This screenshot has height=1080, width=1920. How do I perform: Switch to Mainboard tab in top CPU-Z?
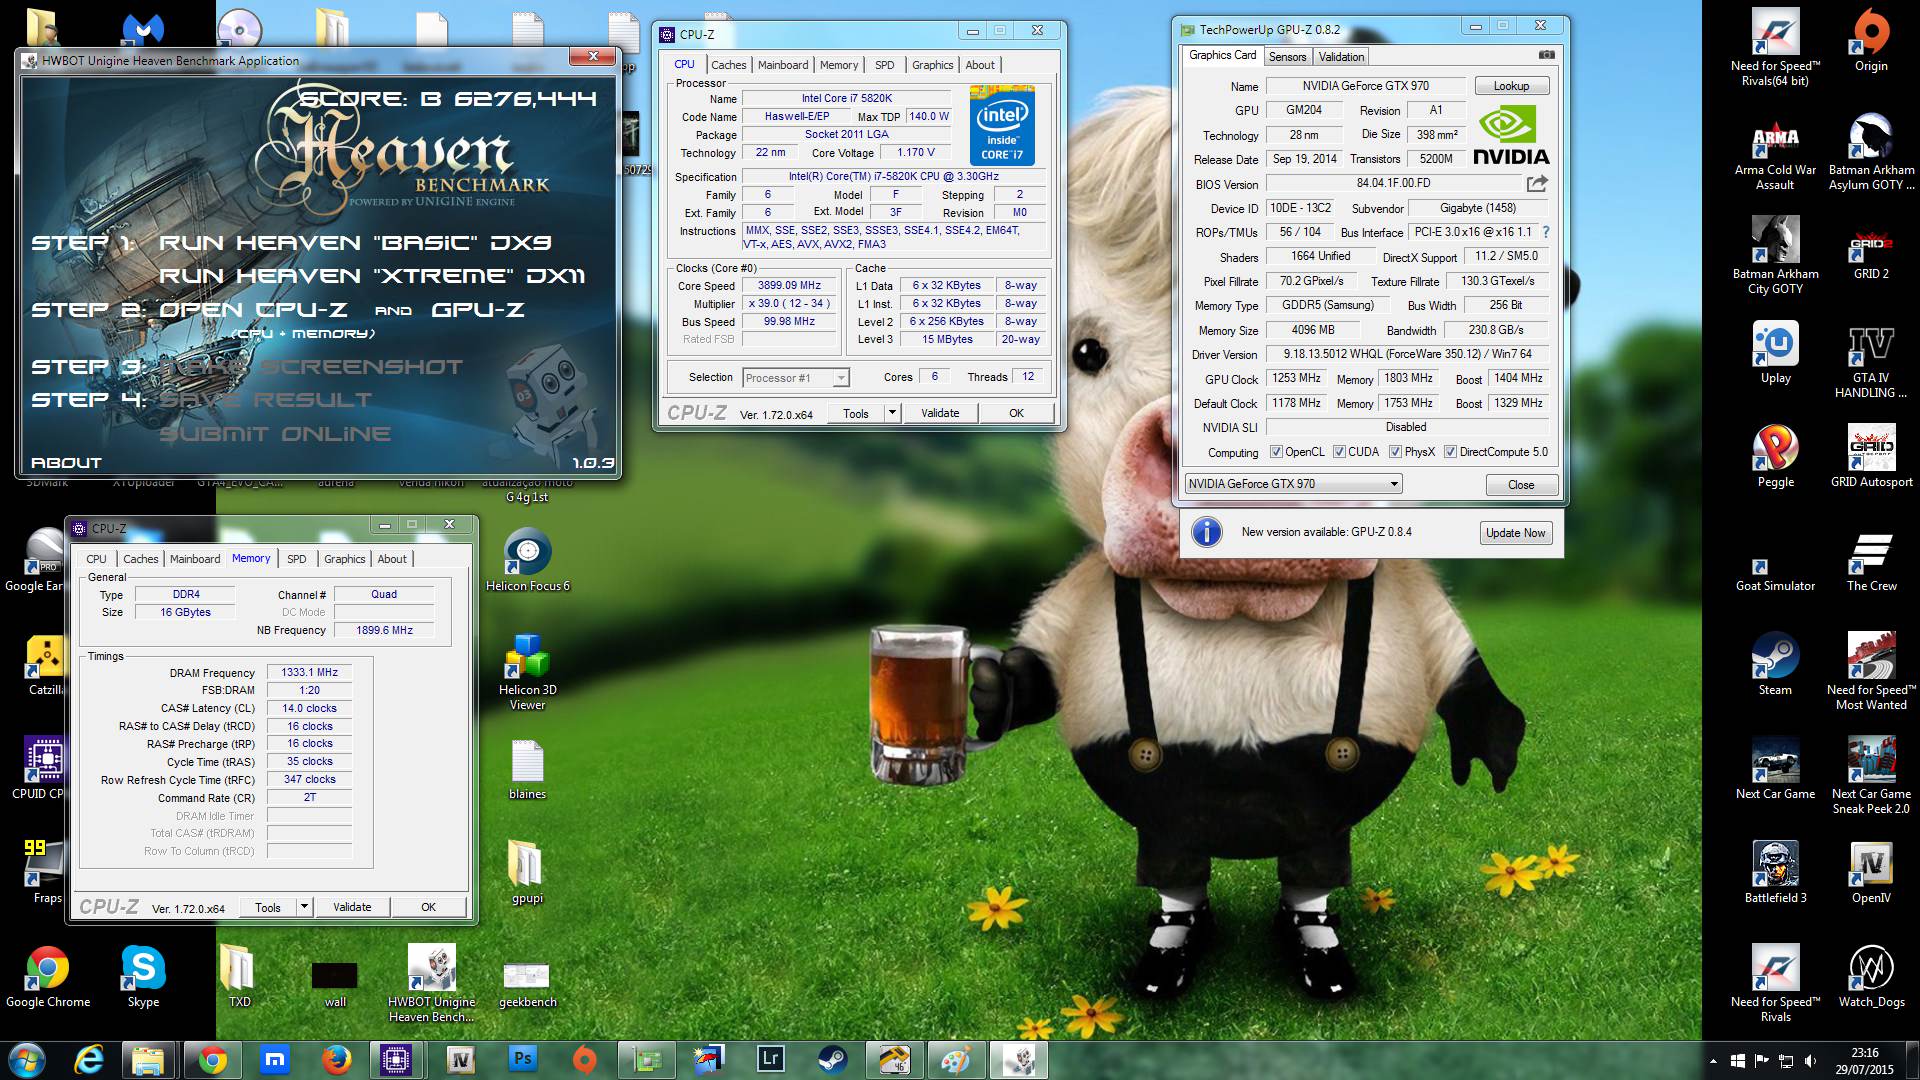783,65
